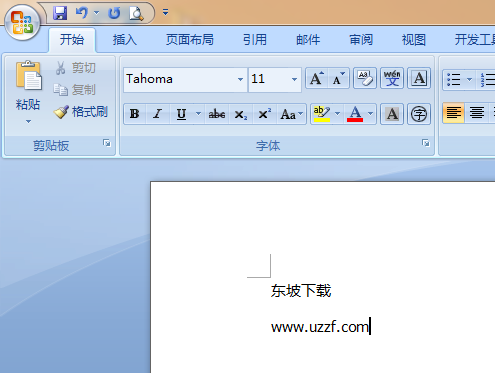
Task: Clear formatting with the eraser icon
Action: pos(365,79)
